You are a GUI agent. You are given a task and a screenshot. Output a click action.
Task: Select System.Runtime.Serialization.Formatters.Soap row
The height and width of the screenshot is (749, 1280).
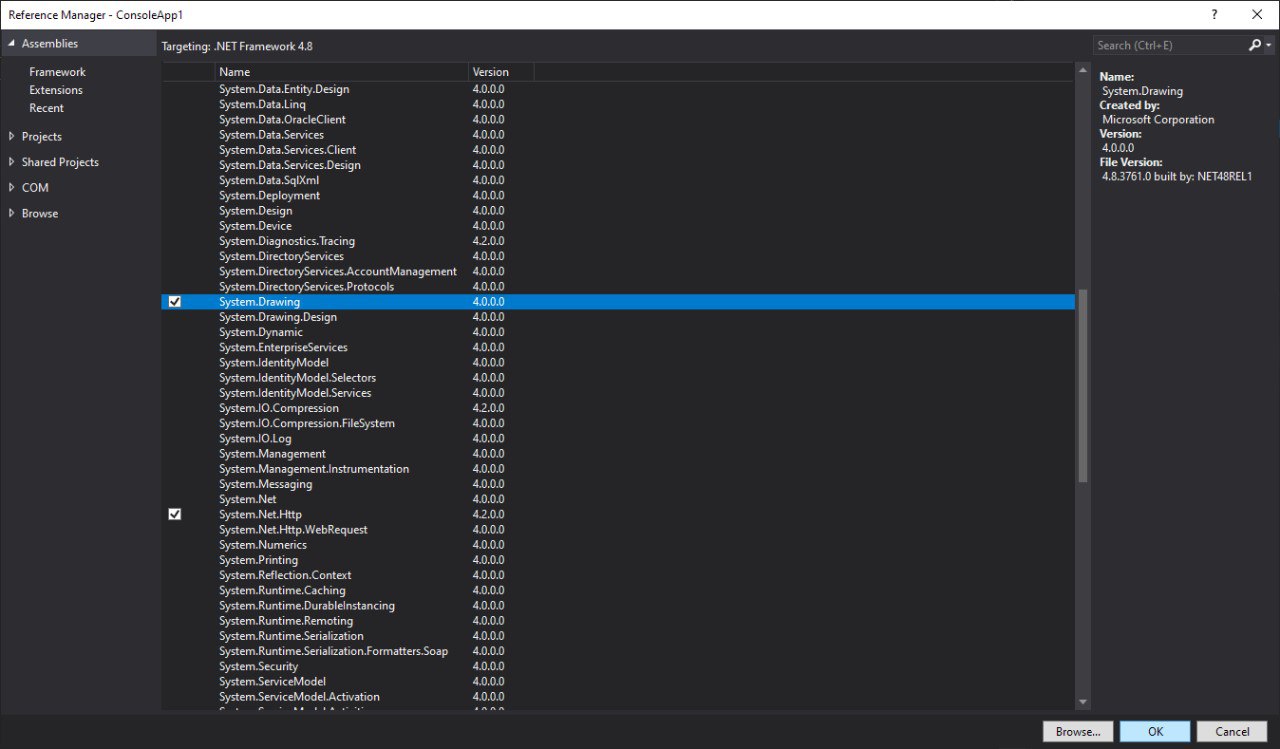click(x=618, y=651)
